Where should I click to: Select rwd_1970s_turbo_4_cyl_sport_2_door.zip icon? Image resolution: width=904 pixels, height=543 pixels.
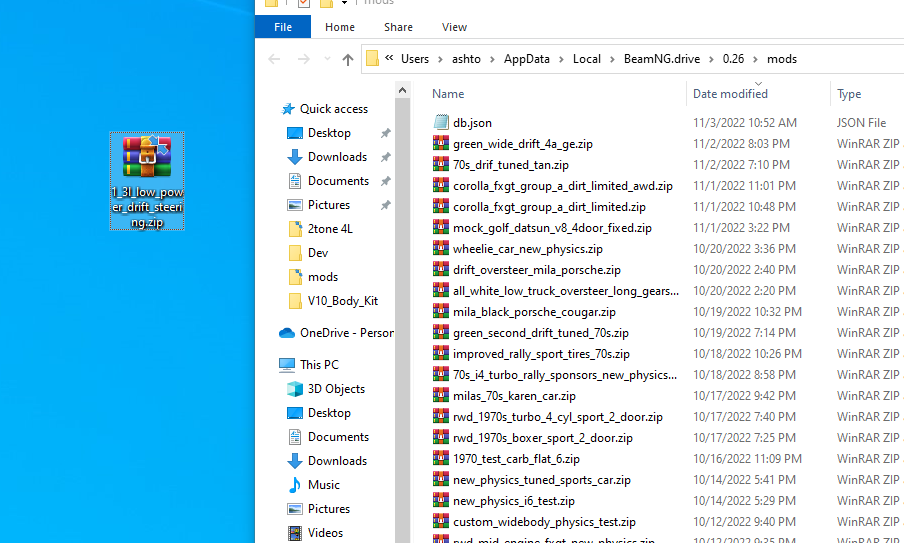pos(441,416)
